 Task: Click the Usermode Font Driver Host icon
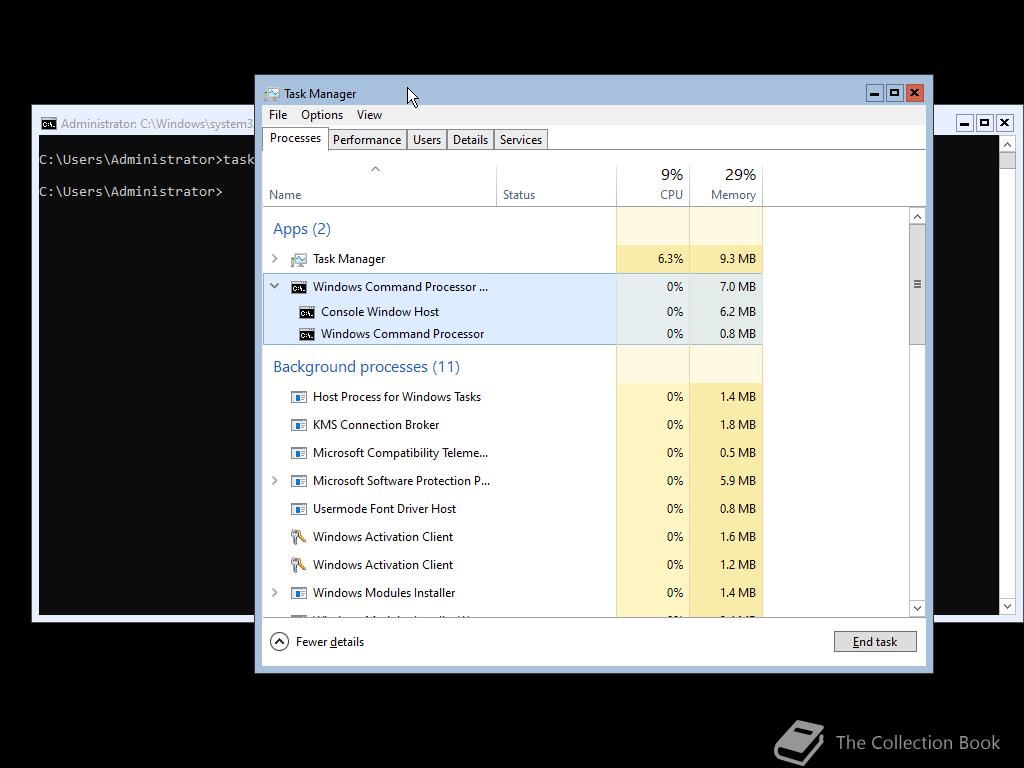[298, 509]
